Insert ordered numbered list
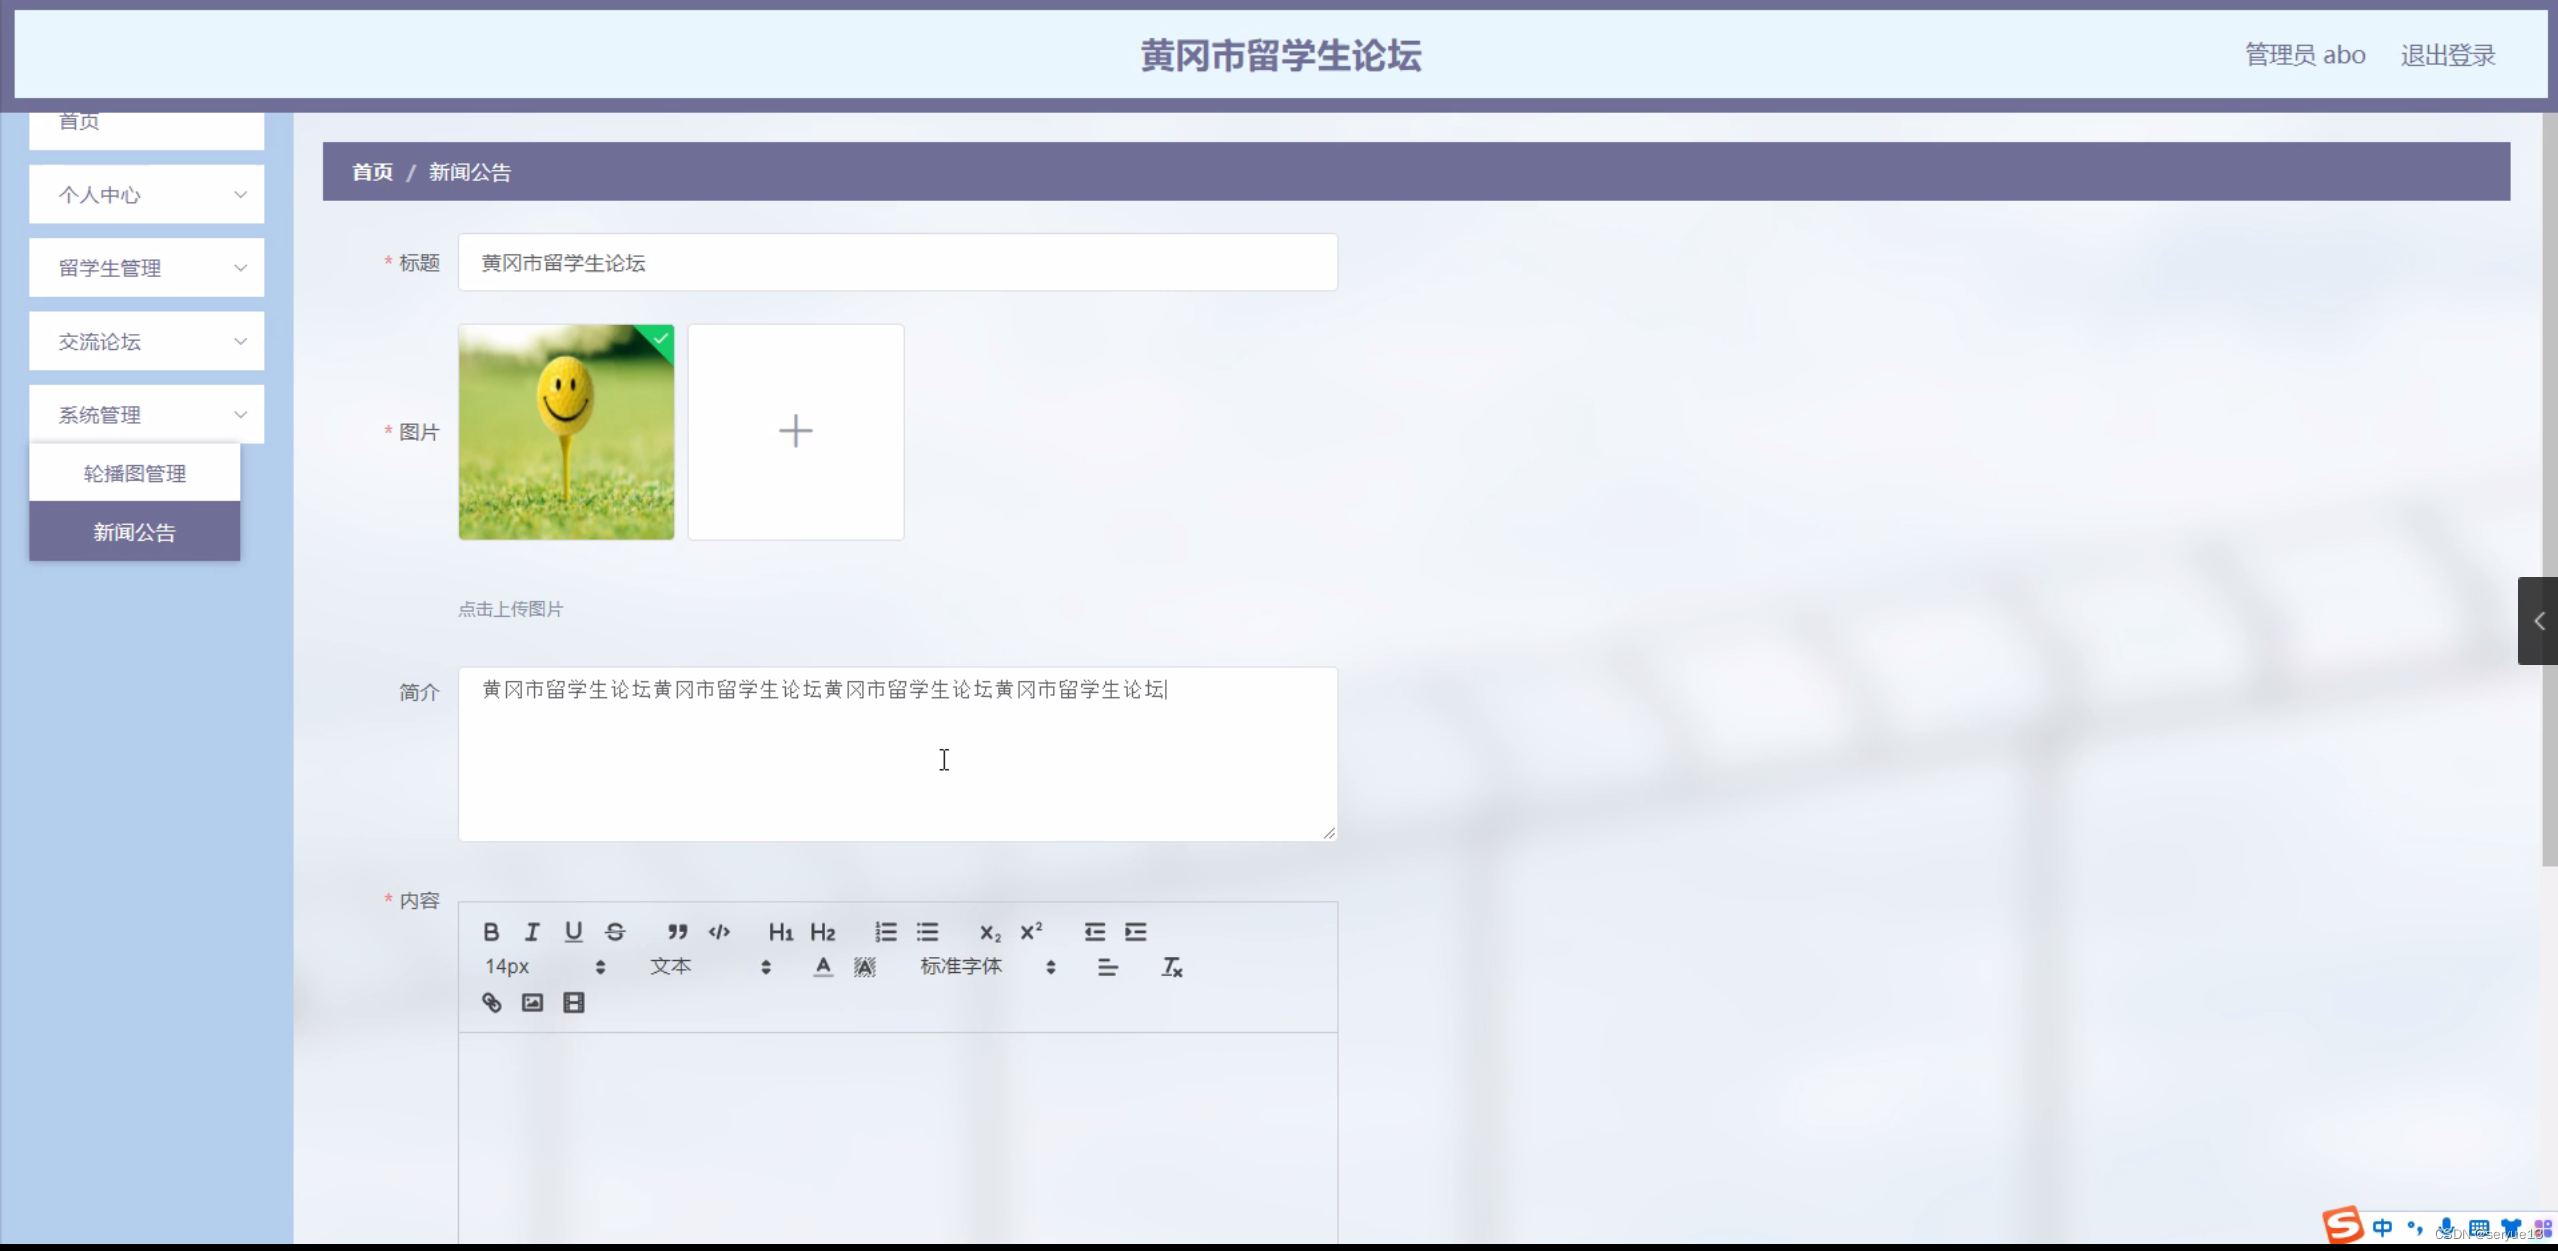2558x1251 pixels. (886, 932)
